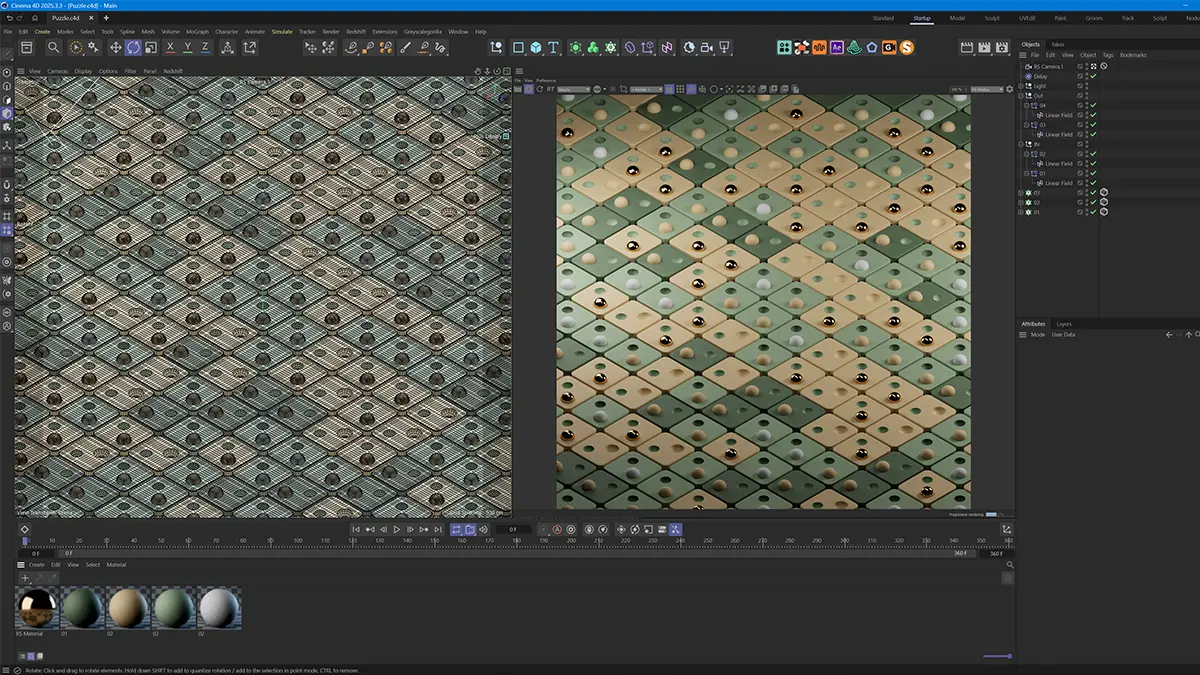Click the Redo arrow icon
Viewport: 1200px width, 675px height.
[22, 18]
